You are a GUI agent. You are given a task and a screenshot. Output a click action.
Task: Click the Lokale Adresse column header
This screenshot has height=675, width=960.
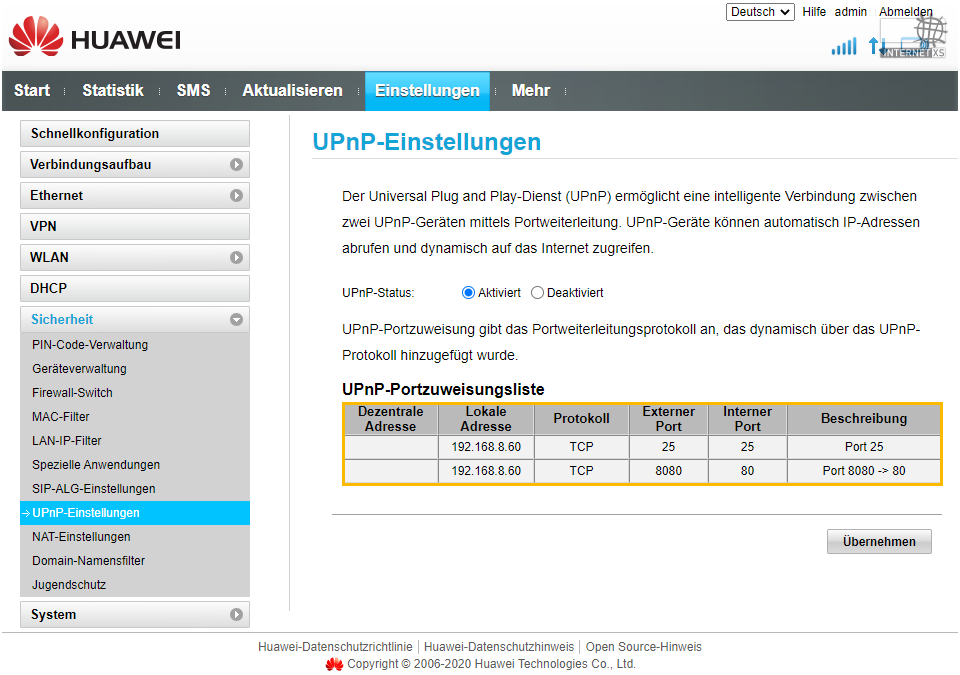[486, 419]
